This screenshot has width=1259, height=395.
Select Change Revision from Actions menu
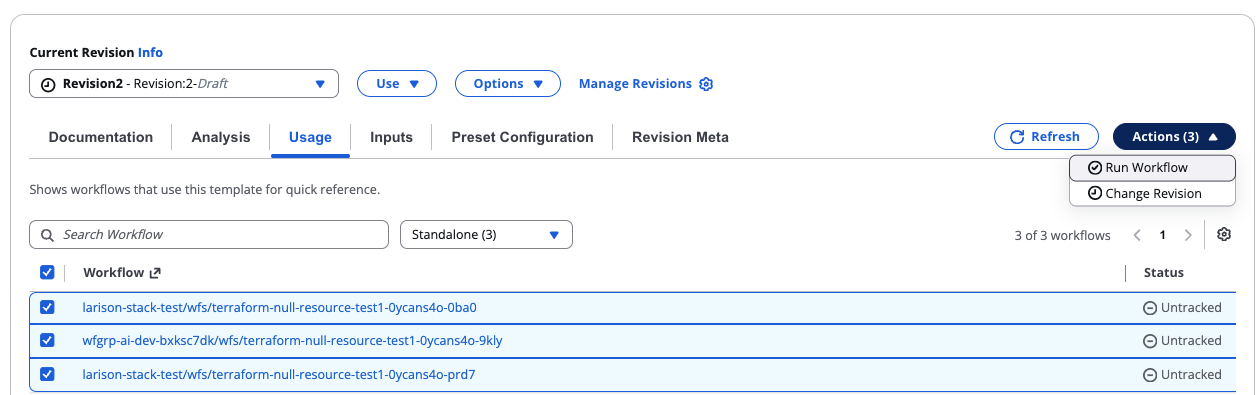point(1152,194)
